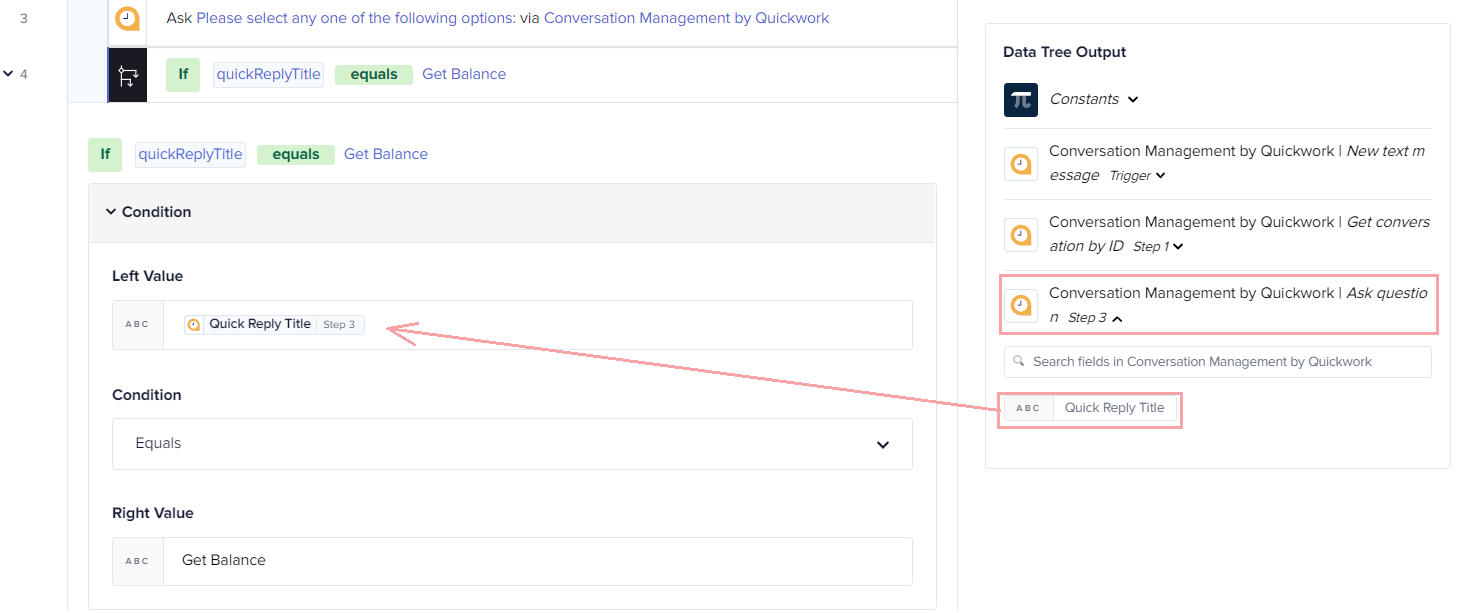The height and width of the screenshot is (613, 1466).
Task: Collapse the Condition section
Action: [x=110, y=212]
